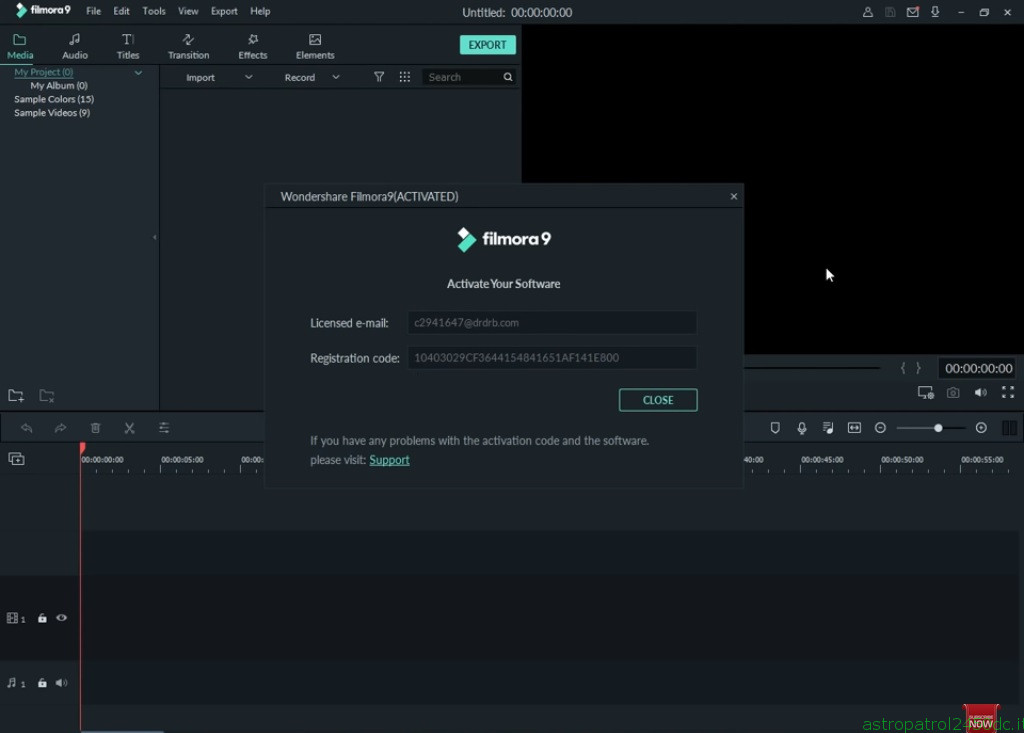1024x733 pixels.
Task: Open the Support link
Action: tap(389, 460)
